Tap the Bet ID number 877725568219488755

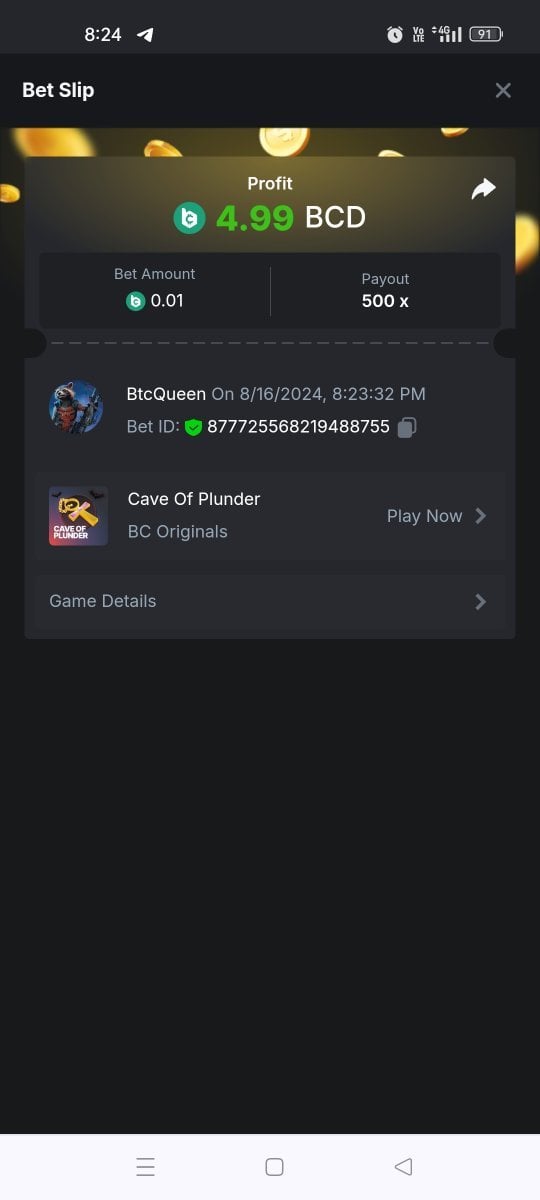pyautogui.click(x=298, y=427)
